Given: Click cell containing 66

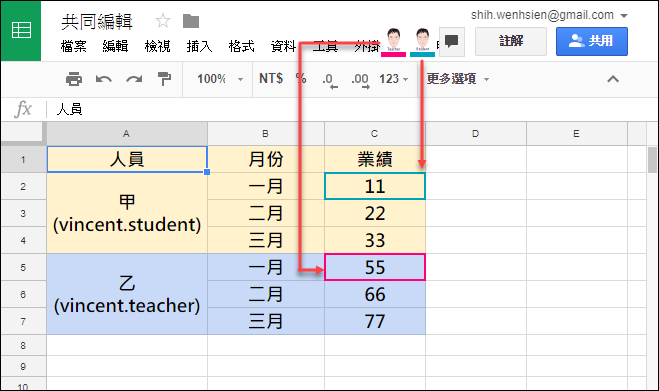Looking at the screenshot, I should [374, 294].
